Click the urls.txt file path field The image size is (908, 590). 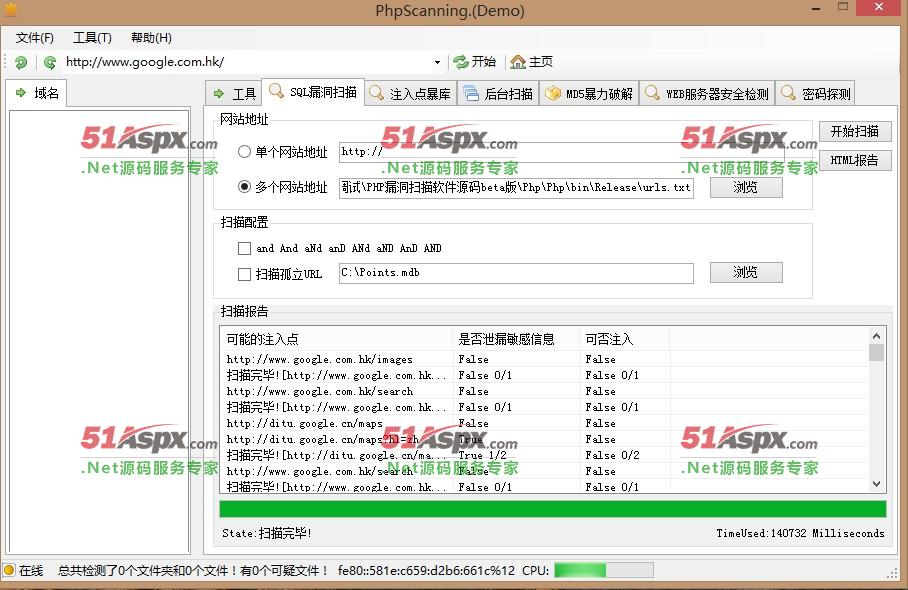(x=516, y=188)
